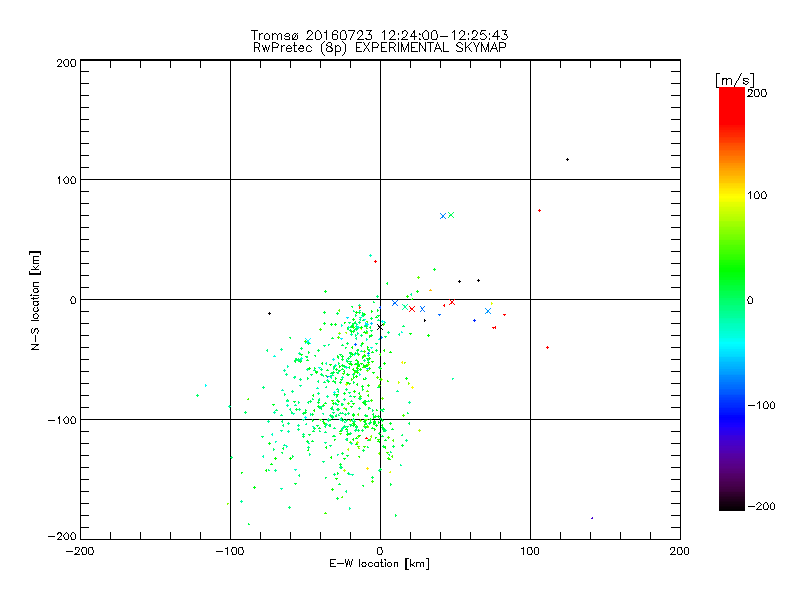Click the colorbar '0' label

point(750,300)
